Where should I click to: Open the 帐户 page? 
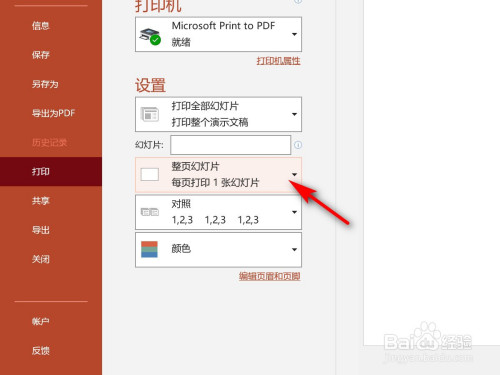click(x=41, y=321)
